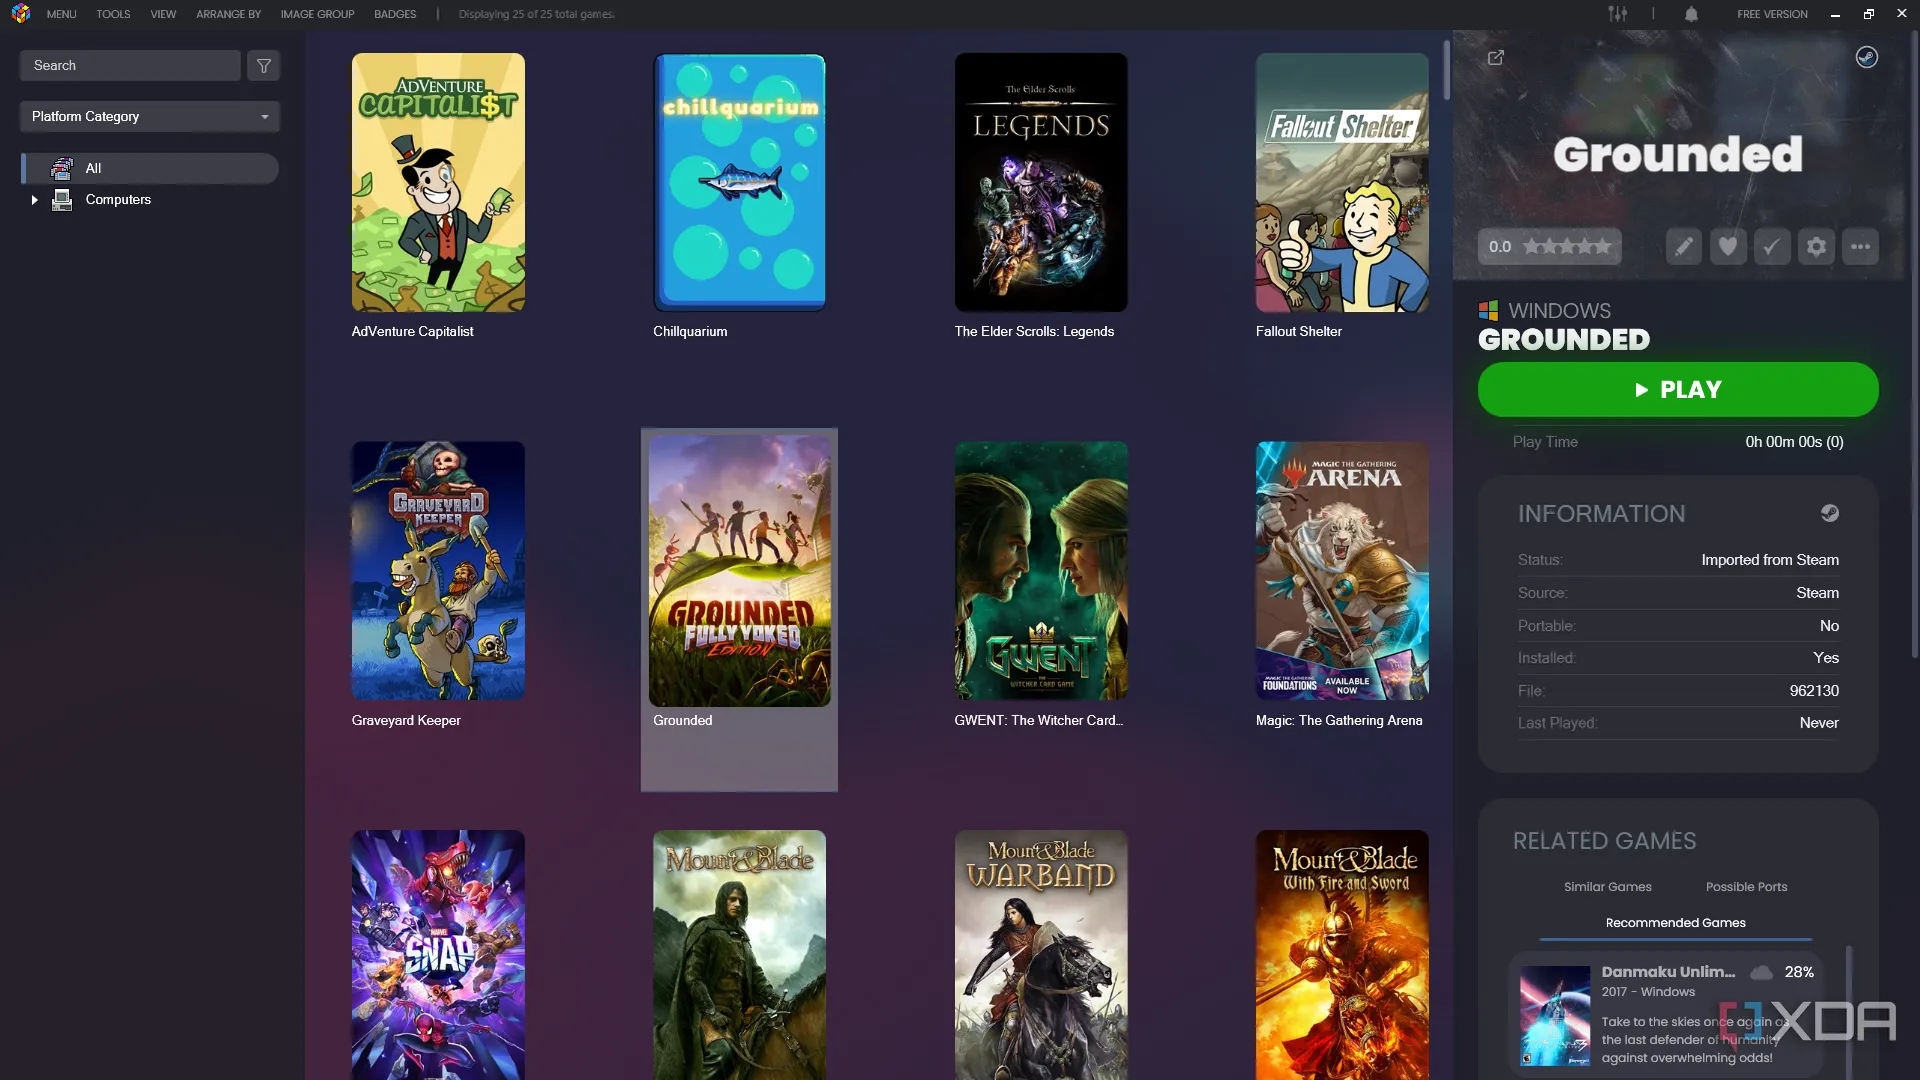Select the original Mount & Blade cover
Screen dimensions: 1920x1080
click(740, 955)
